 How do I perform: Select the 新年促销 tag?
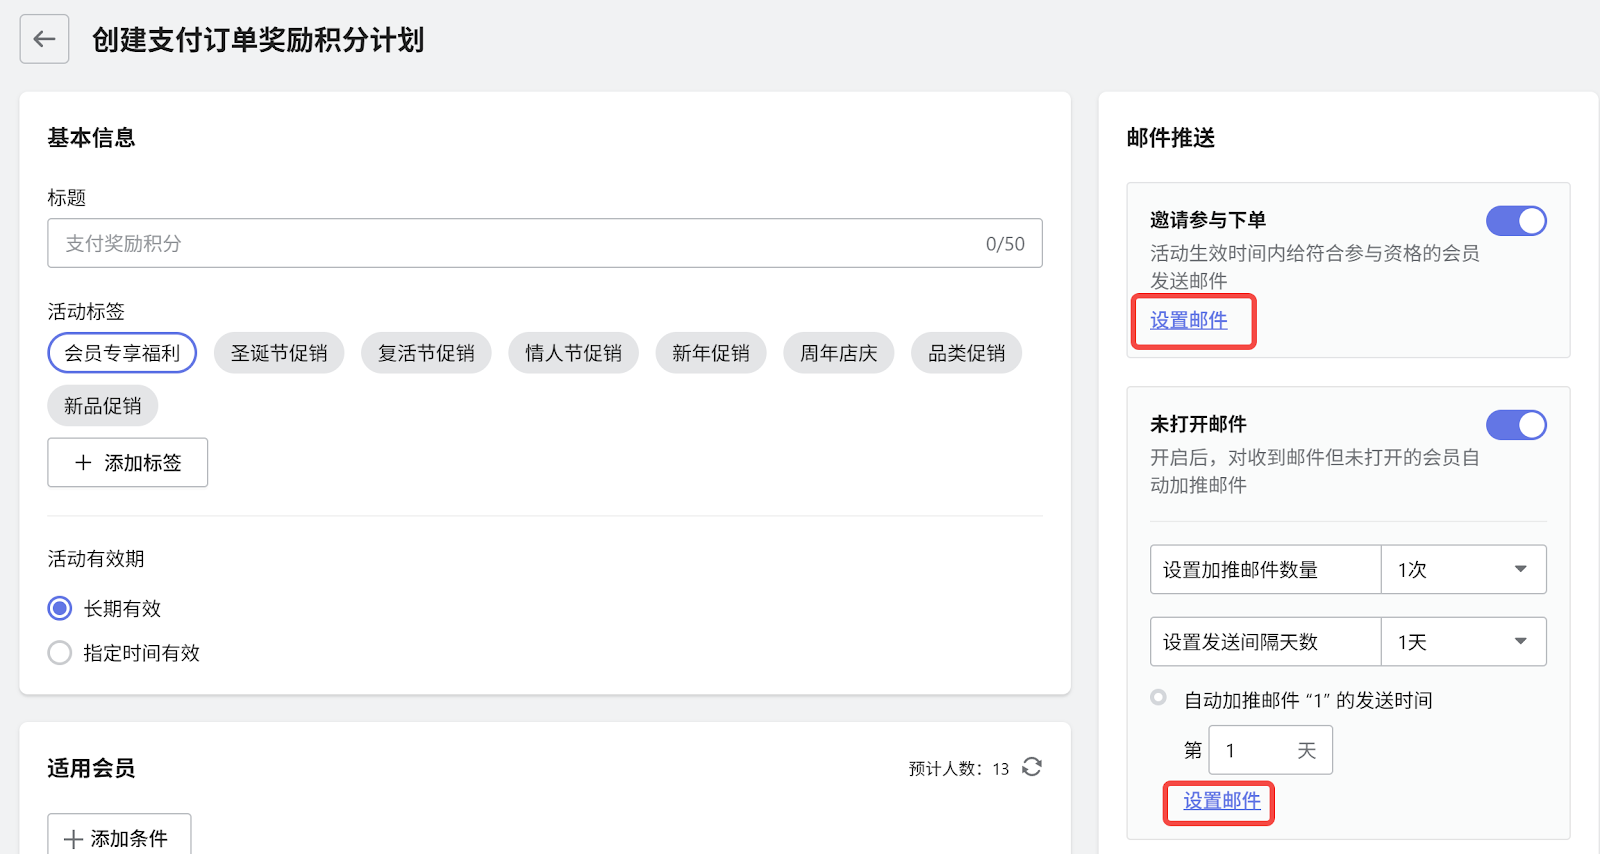(x=710, y=353)
